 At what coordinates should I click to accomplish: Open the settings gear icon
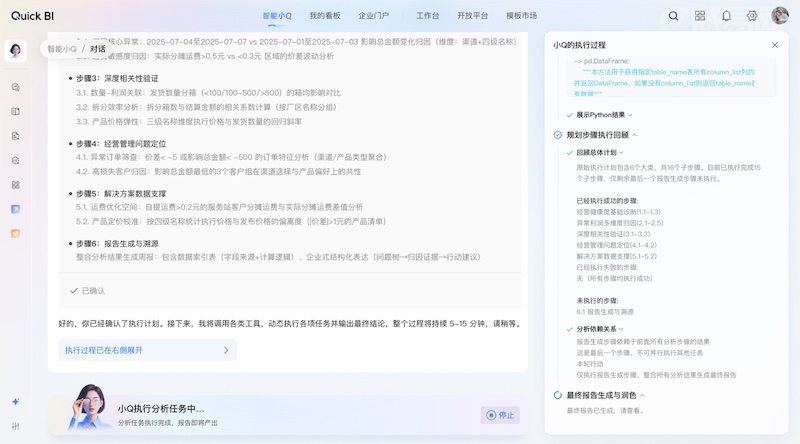point(752,16)
